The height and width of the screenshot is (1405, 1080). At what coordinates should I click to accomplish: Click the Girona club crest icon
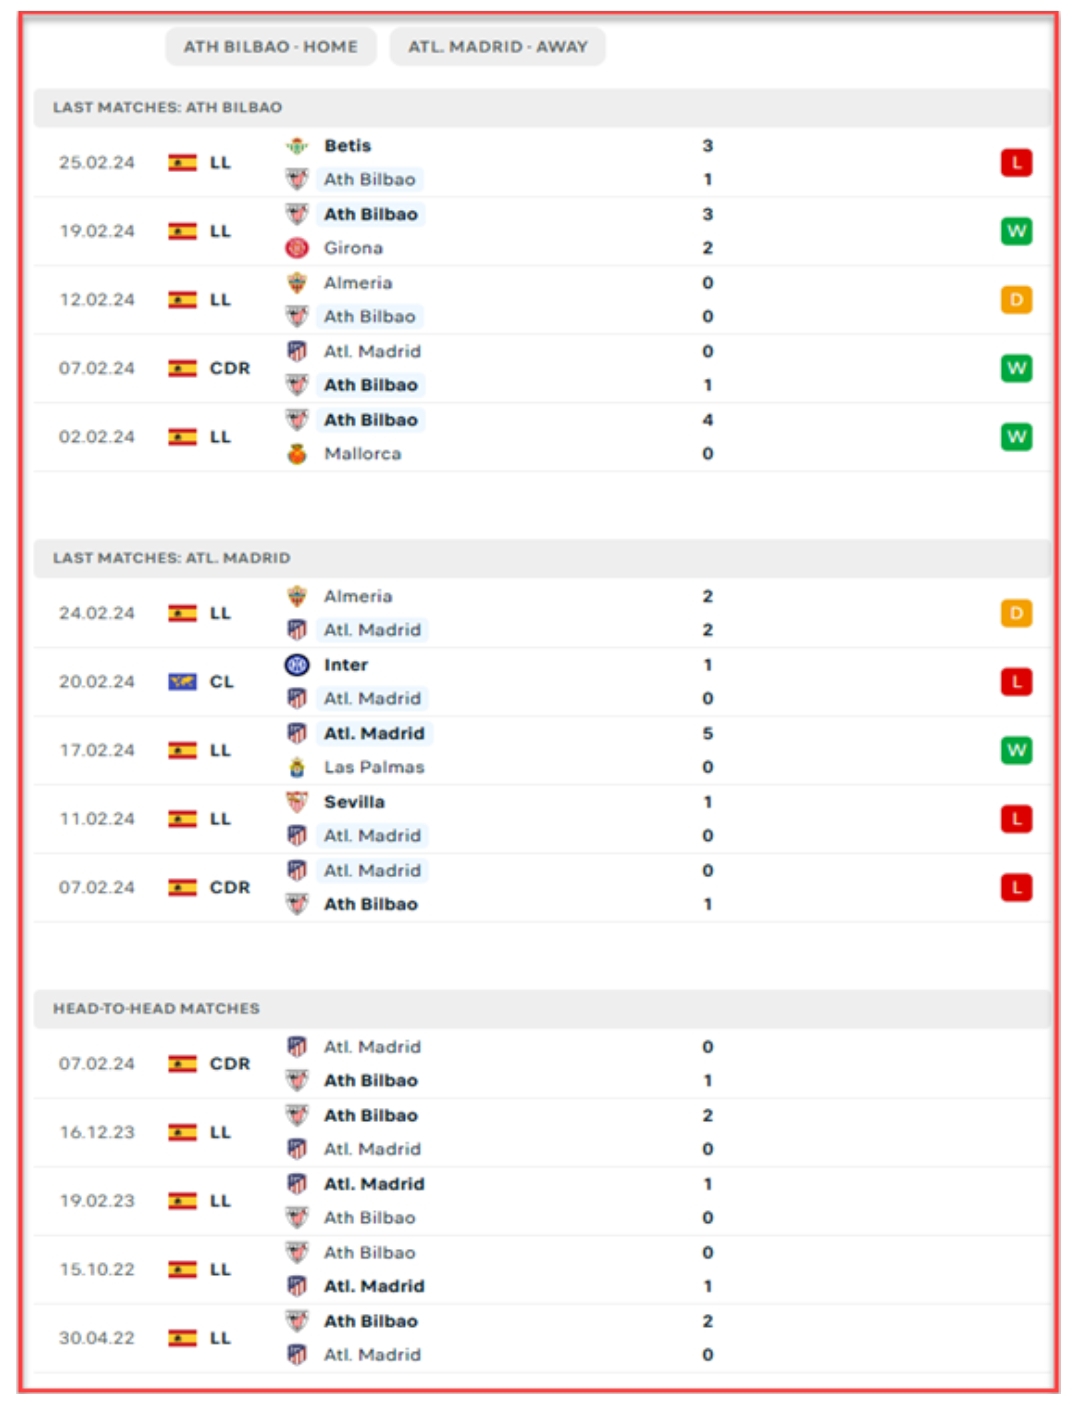[297, 248]
